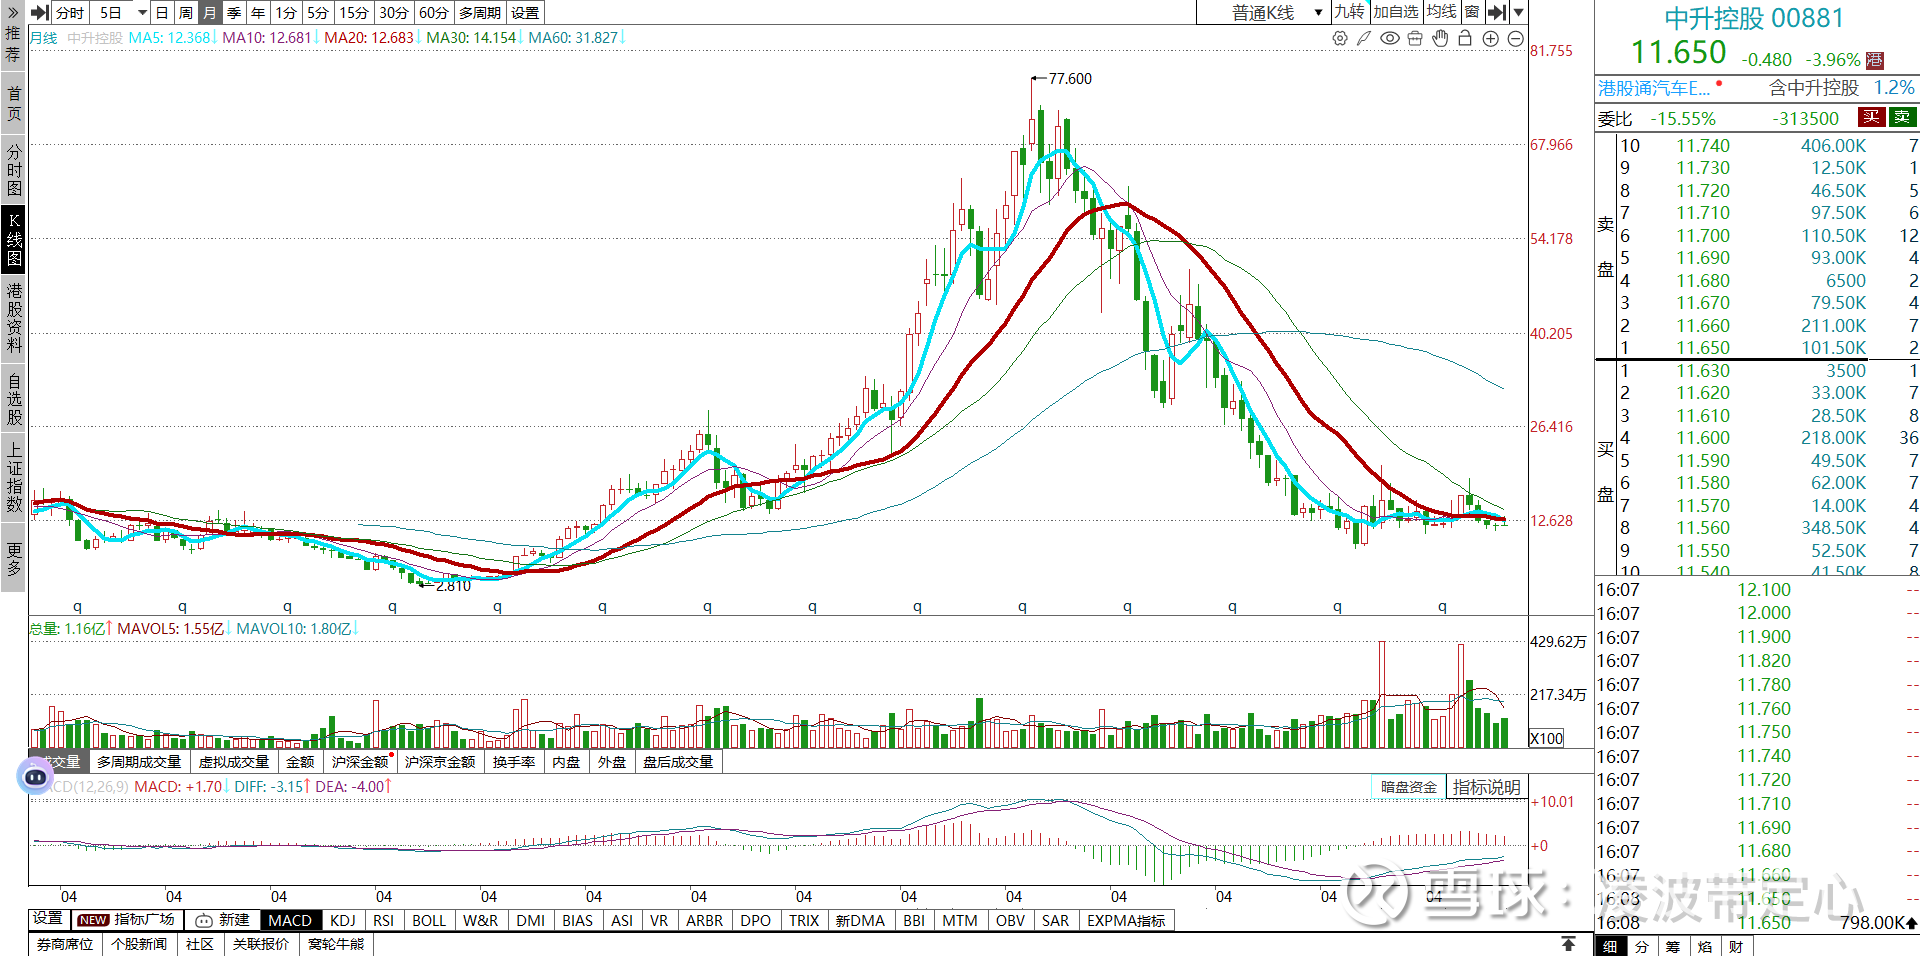Click the red 买 buy button

(1871, 117)
